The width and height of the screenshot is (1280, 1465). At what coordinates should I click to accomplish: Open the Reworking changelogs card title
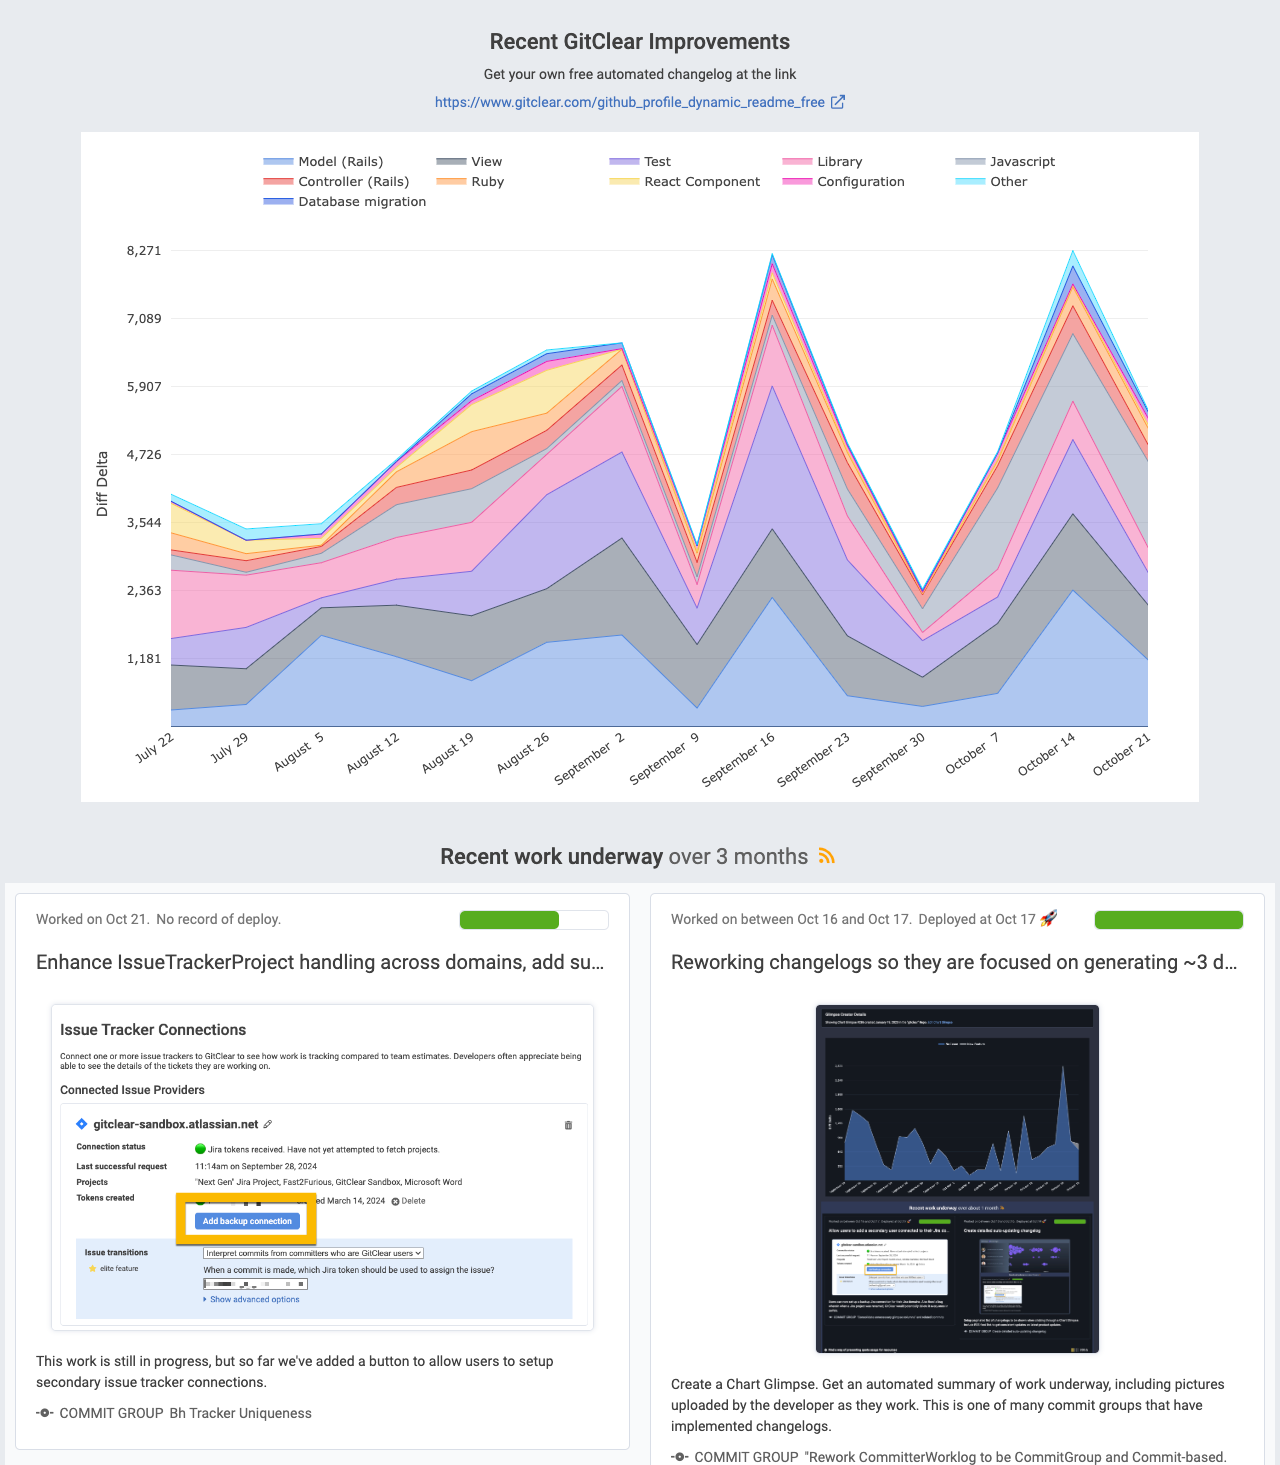(954, 962)
